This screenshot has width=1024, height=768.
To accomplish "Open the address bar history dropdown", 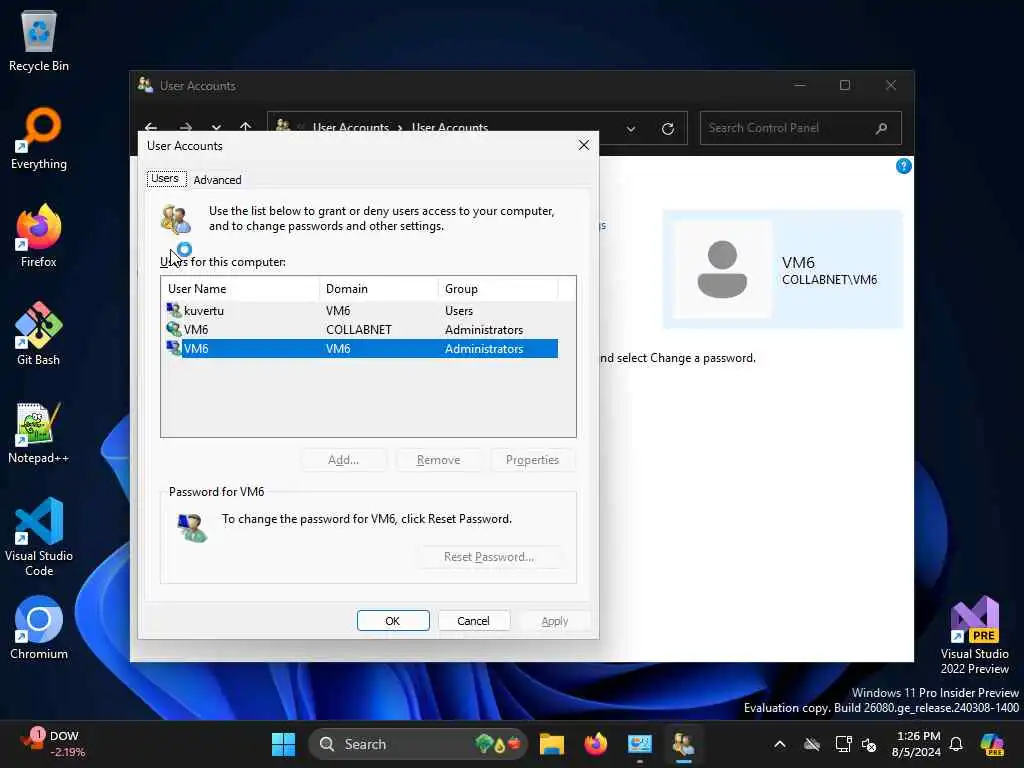I will (x=631, y=129).
